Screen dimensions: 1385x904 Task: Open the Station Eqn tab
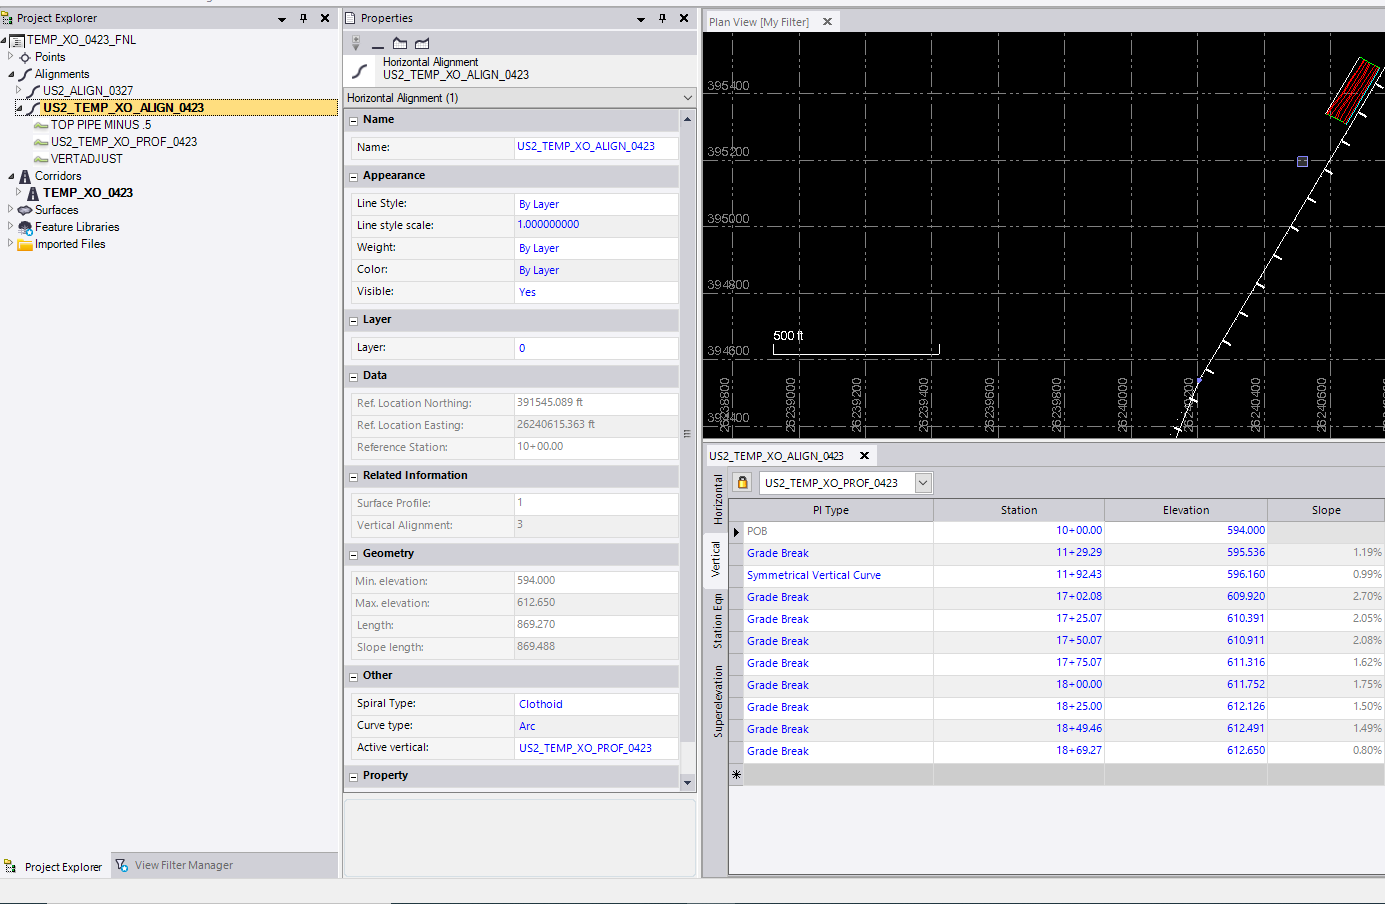point(717,621)
